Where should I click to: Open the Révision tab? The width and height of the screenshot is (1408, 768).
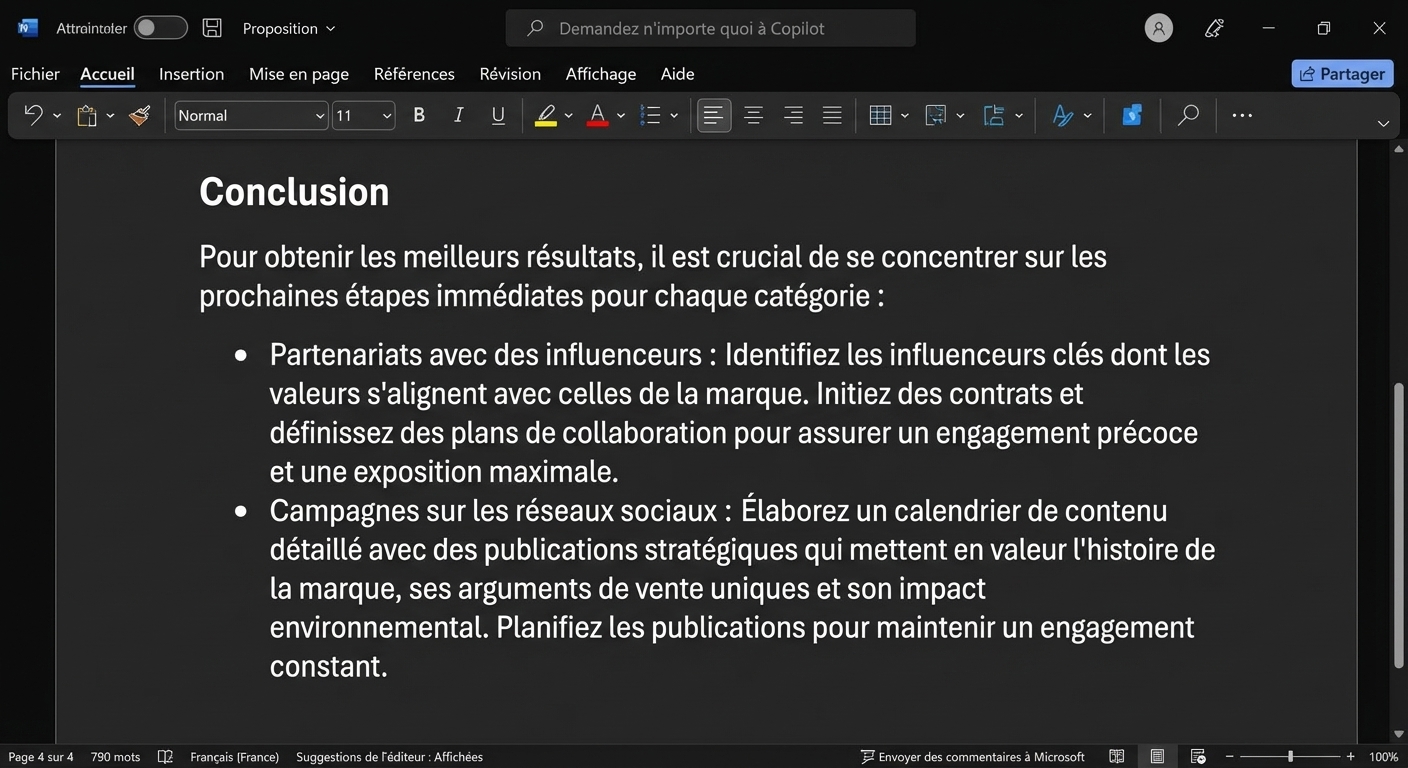coord(510,74)
